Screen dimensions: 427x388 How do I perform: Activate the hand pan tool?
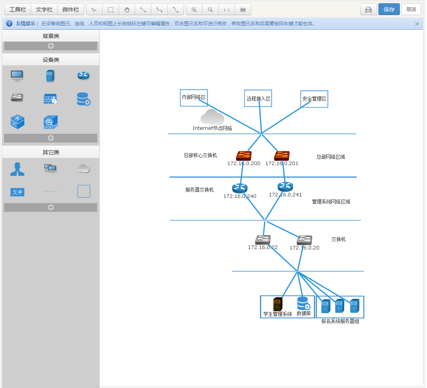coord(127,10)
